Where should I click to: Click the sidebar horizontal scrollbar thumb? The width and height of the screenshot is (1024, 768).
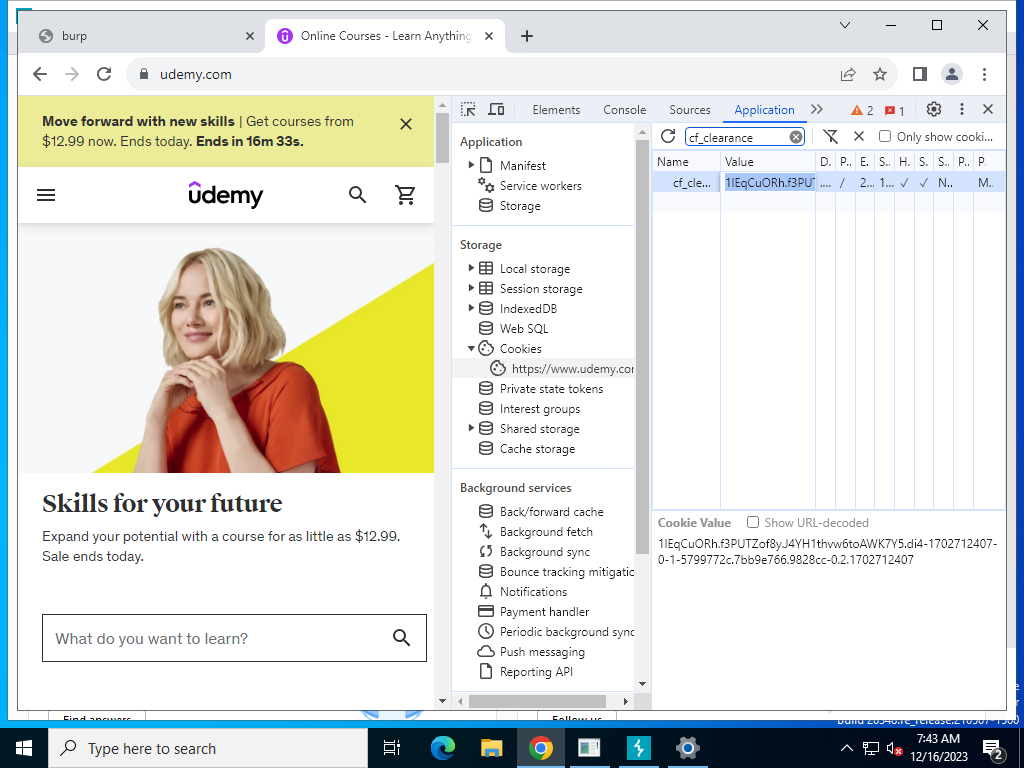tap(537, 701)
